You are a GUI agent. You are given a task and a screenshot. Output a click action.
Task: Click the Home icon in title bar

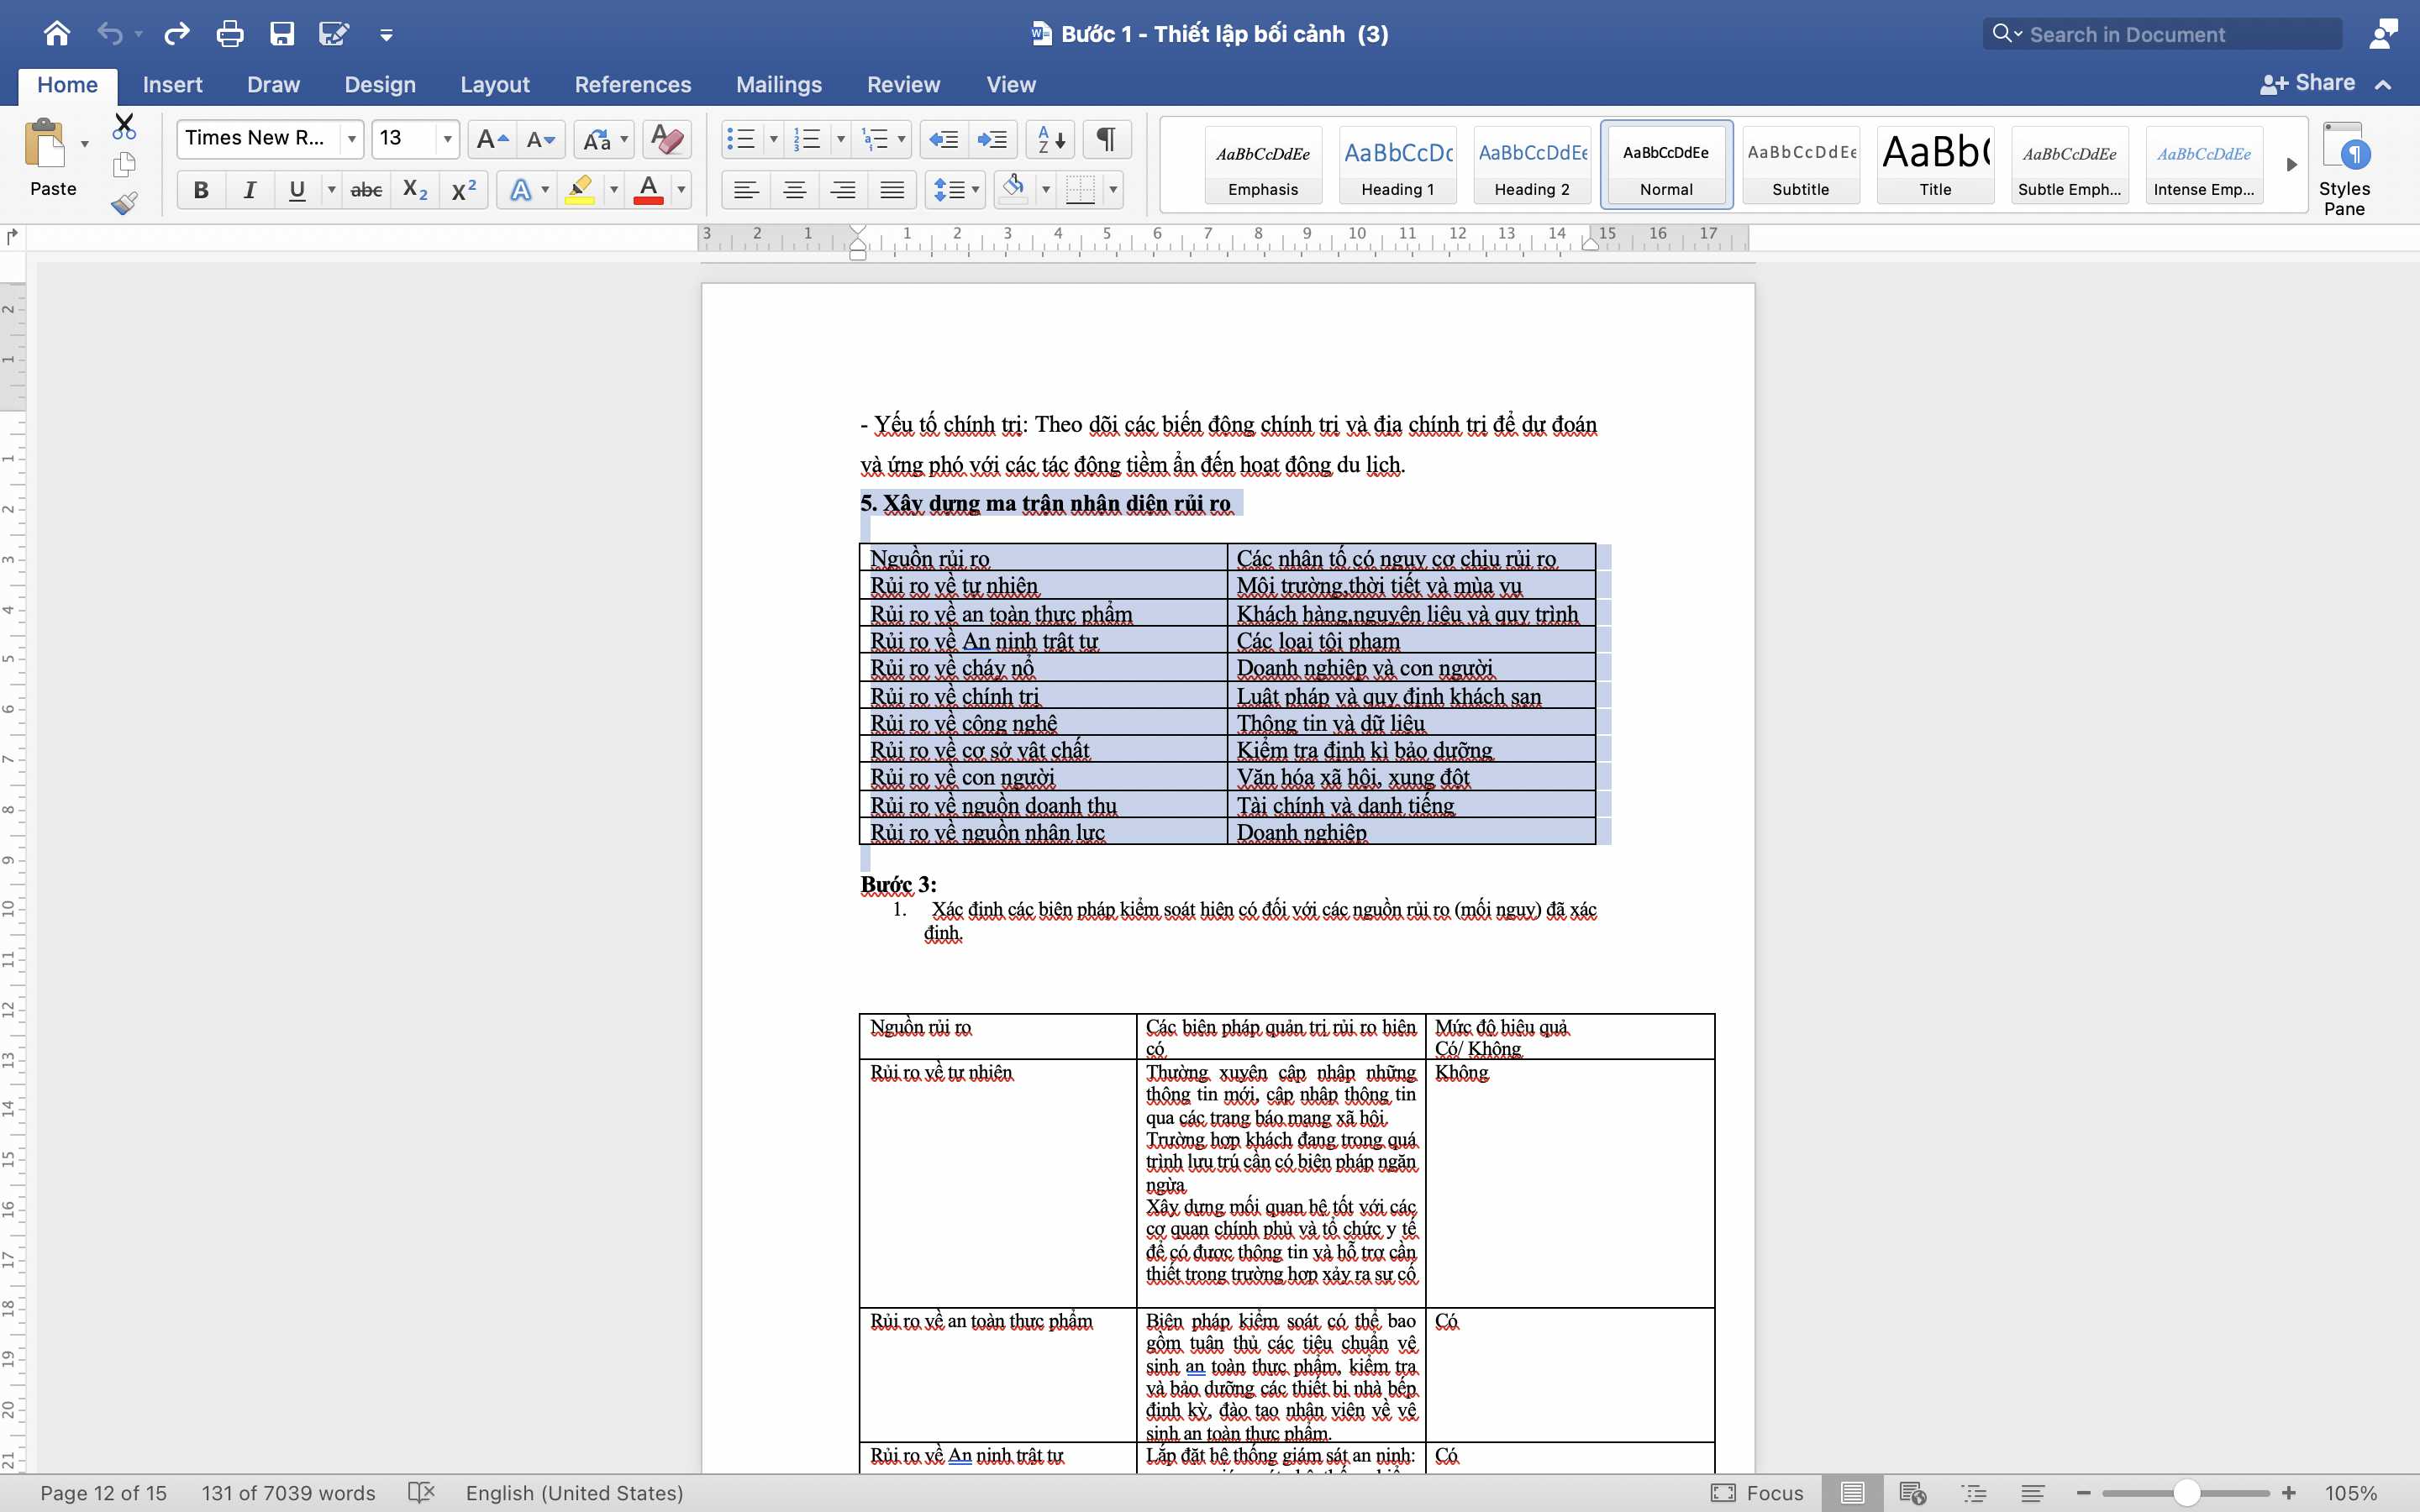click(57, 34)
